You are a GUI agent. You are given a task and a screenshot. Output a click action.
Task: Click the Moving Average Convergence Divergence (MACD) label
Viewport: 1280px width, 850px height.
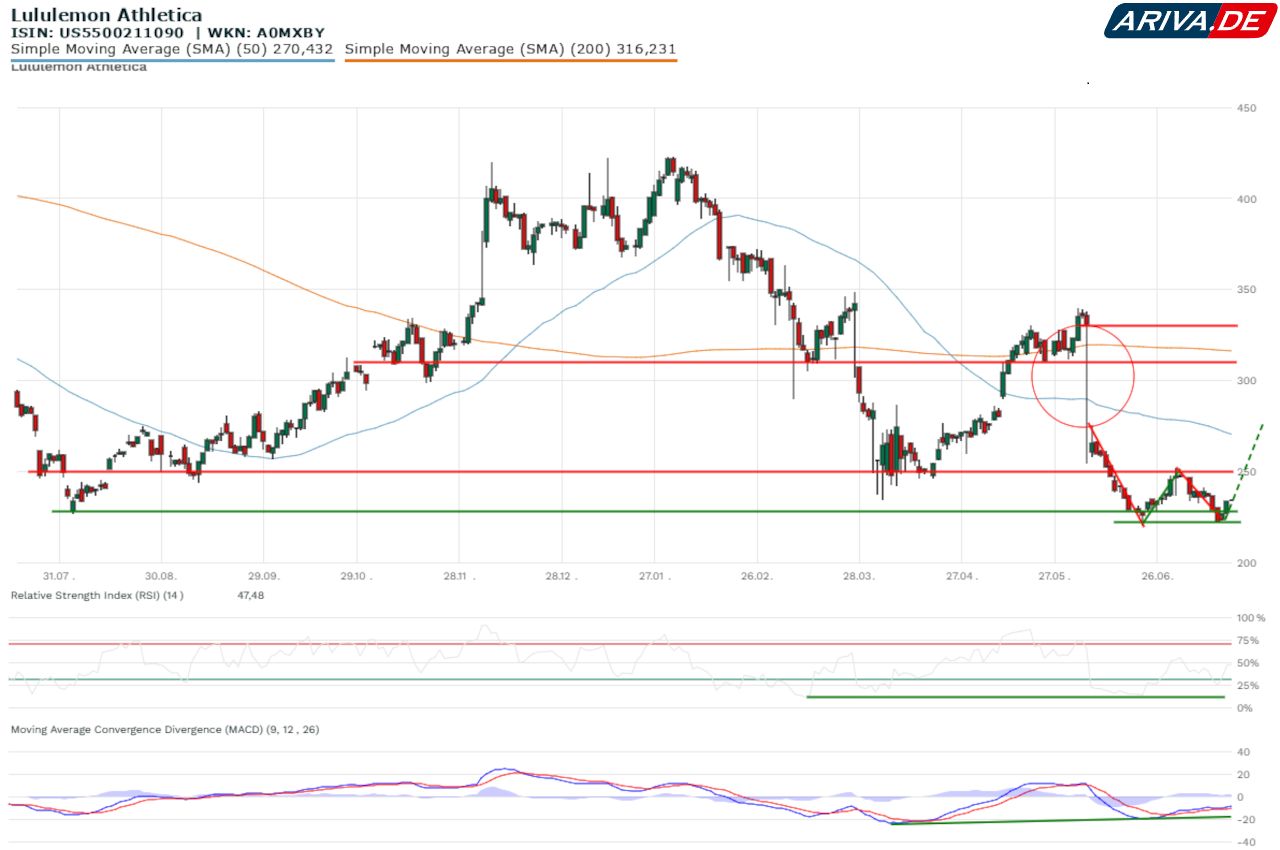pyautogui.click(x=165, y=730)
